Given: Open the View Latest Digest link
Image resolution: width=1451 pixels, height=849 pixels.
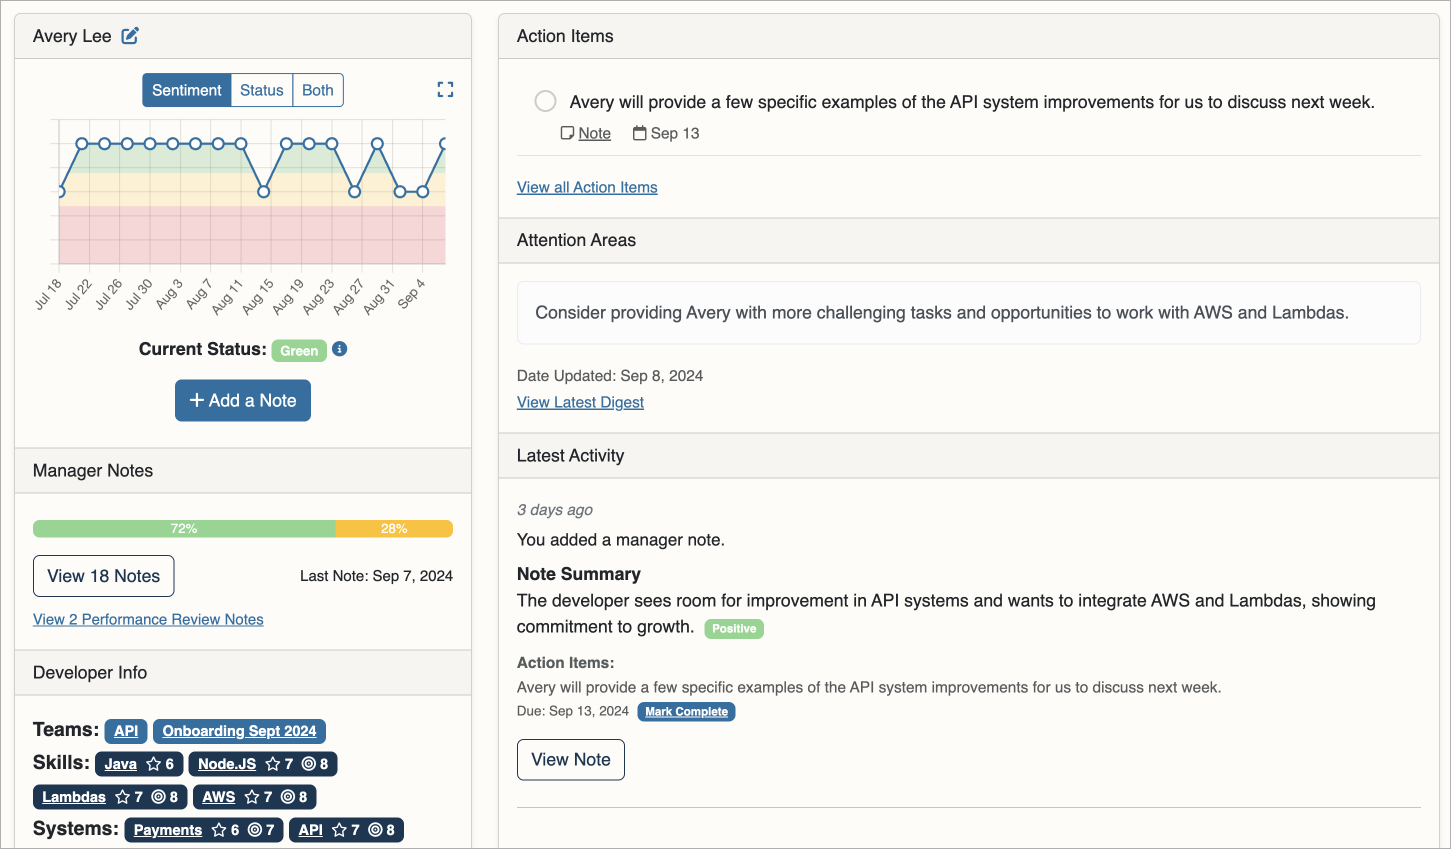Looking at the screenshot, I should click(580, 402).
